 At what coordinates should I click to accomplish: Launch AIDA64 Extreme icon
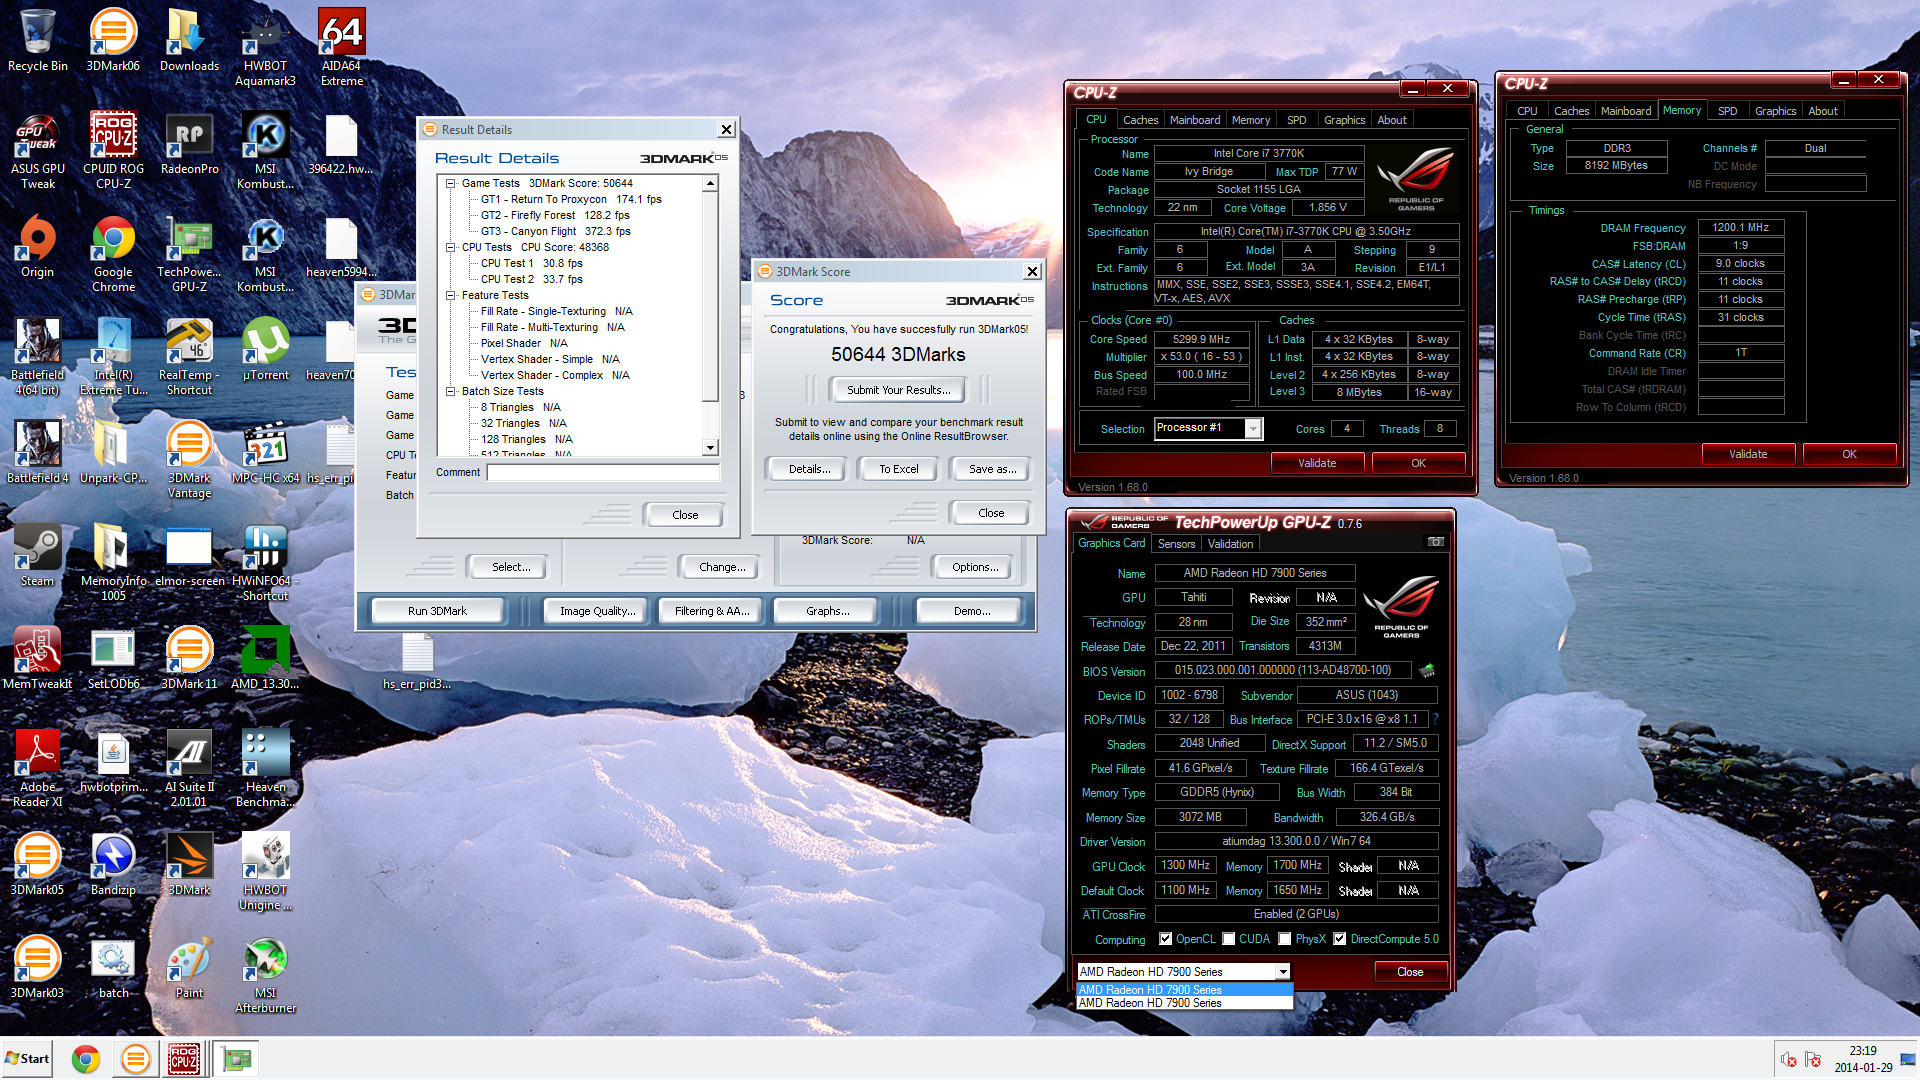click(341, 47)
